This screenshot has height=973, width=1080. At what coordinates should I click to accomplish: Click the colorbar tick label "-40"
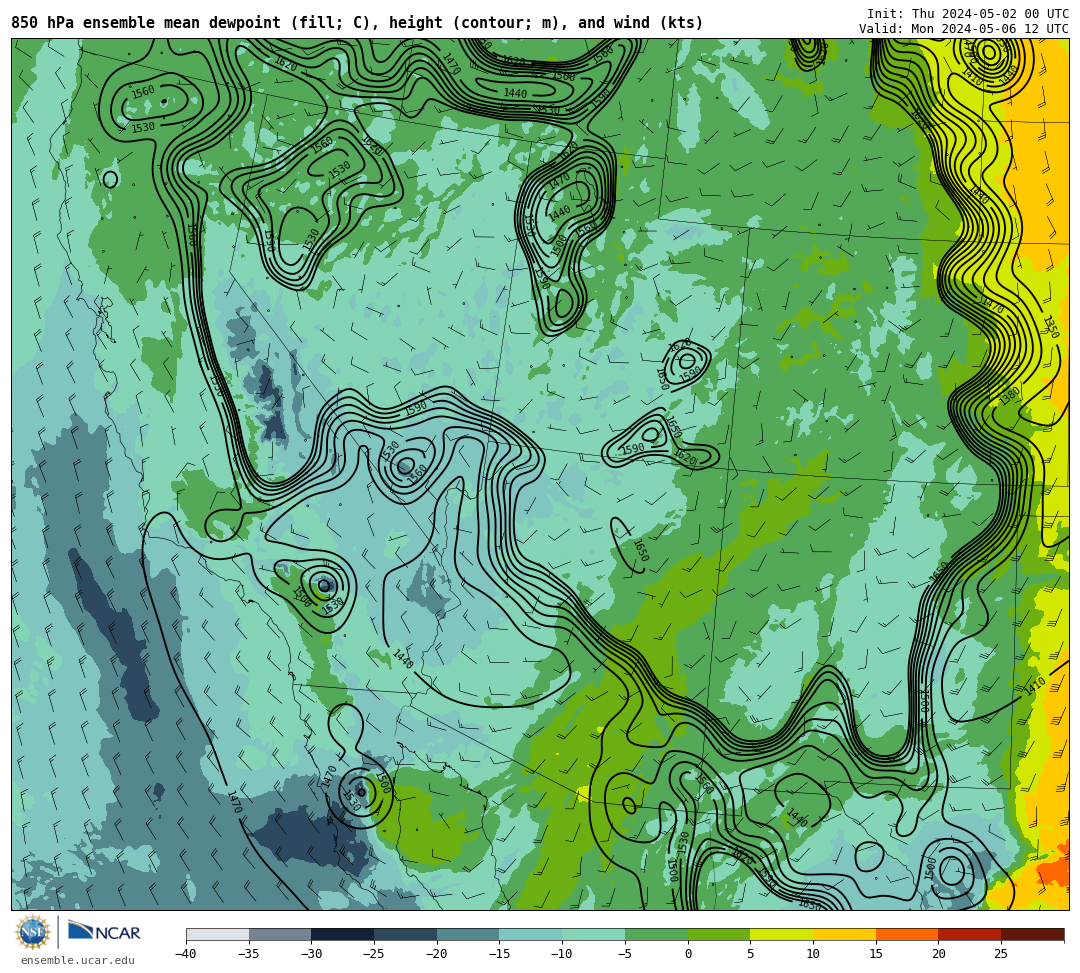click(x=185, y=954)
